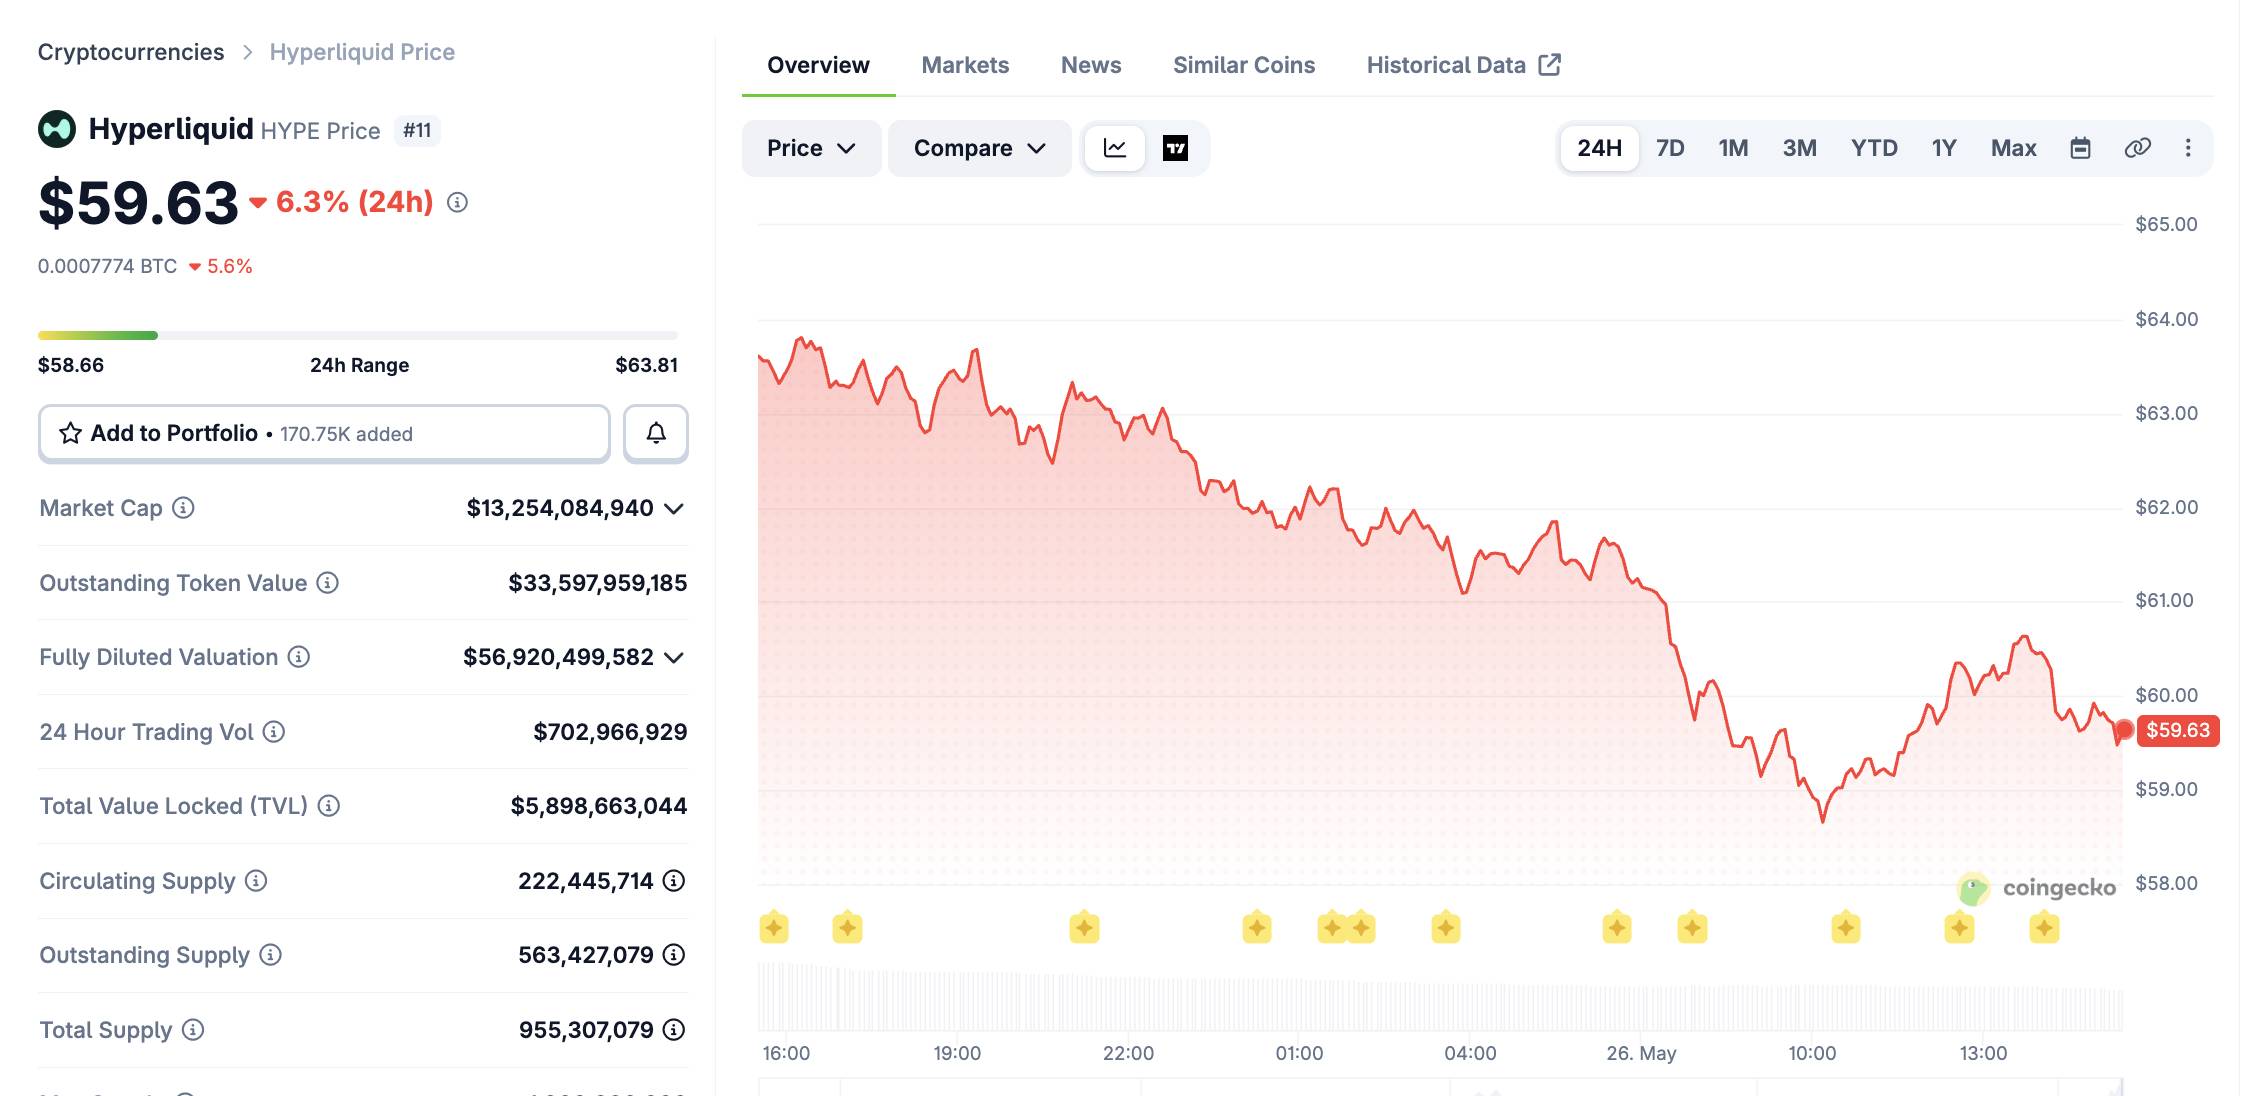Viewport: 2252px width, 1096px height.
Task: Click the $58.66 range low value
Action: click(71, 365)
